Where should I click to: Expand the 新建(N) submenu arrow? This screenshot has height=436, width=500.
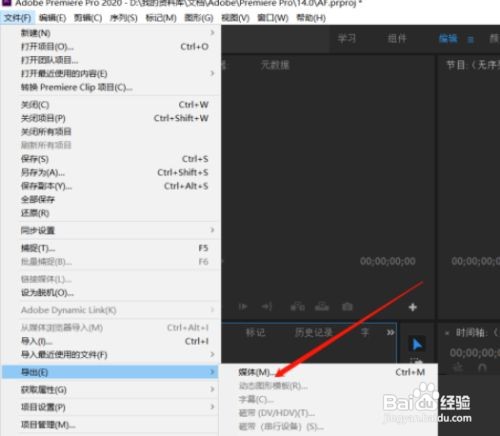212,33
